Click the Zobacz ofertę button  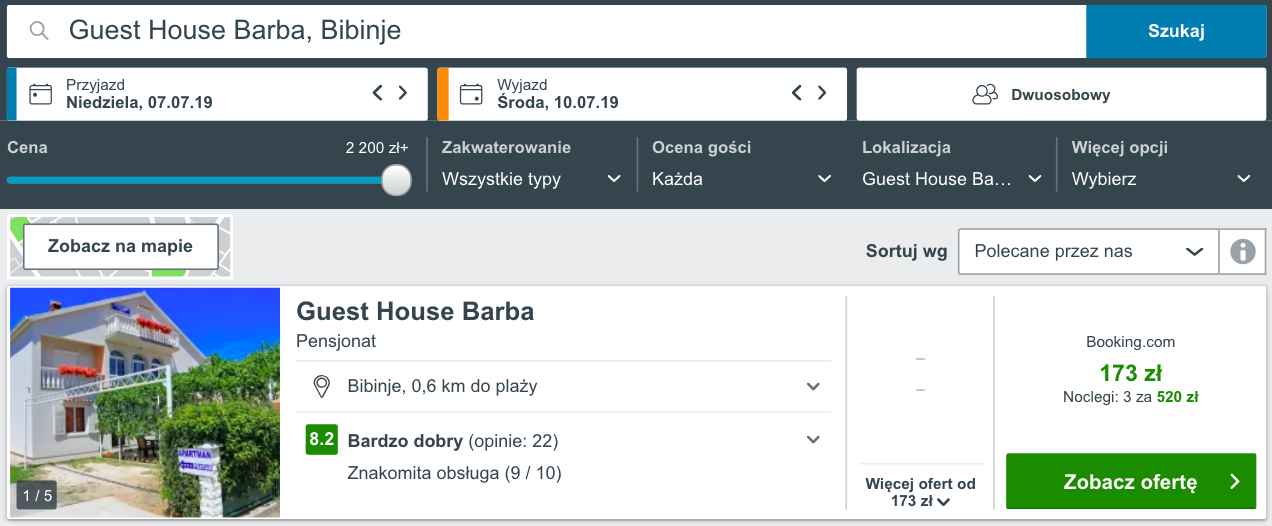[x=1131, y=482]
